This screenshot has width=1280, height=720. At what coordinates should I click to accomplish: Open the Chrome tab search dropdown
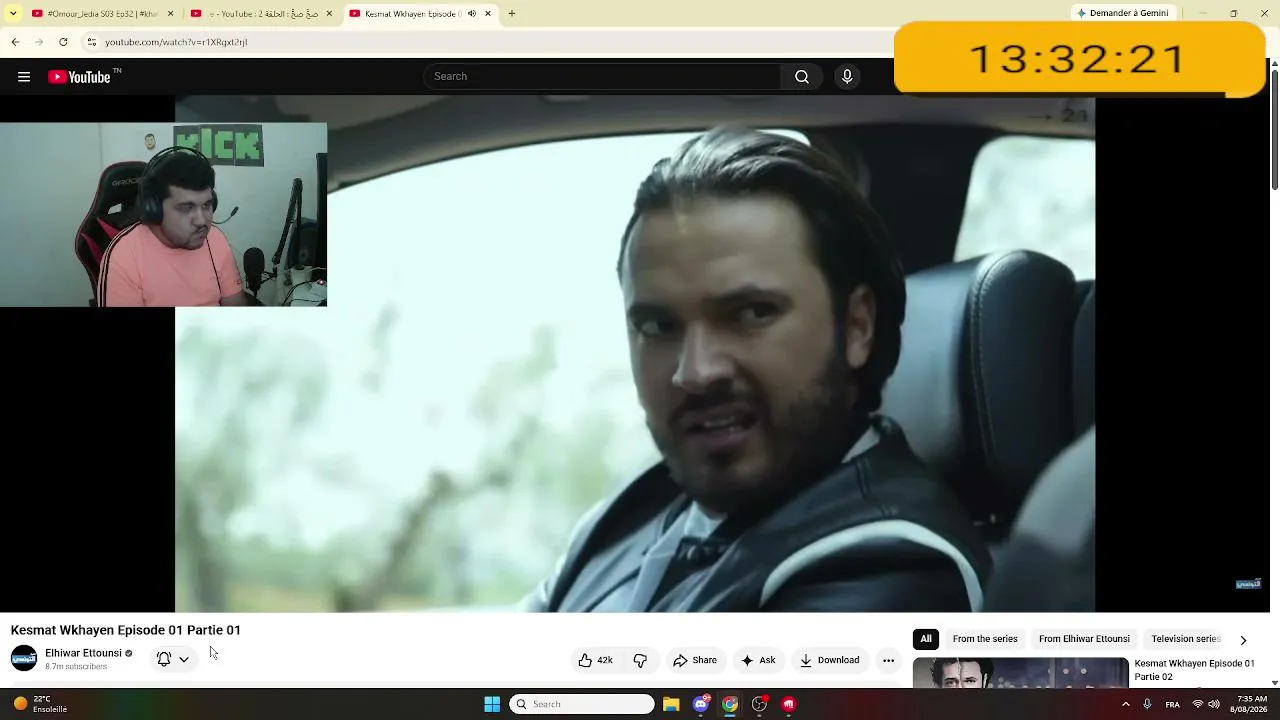click(13, 14)
